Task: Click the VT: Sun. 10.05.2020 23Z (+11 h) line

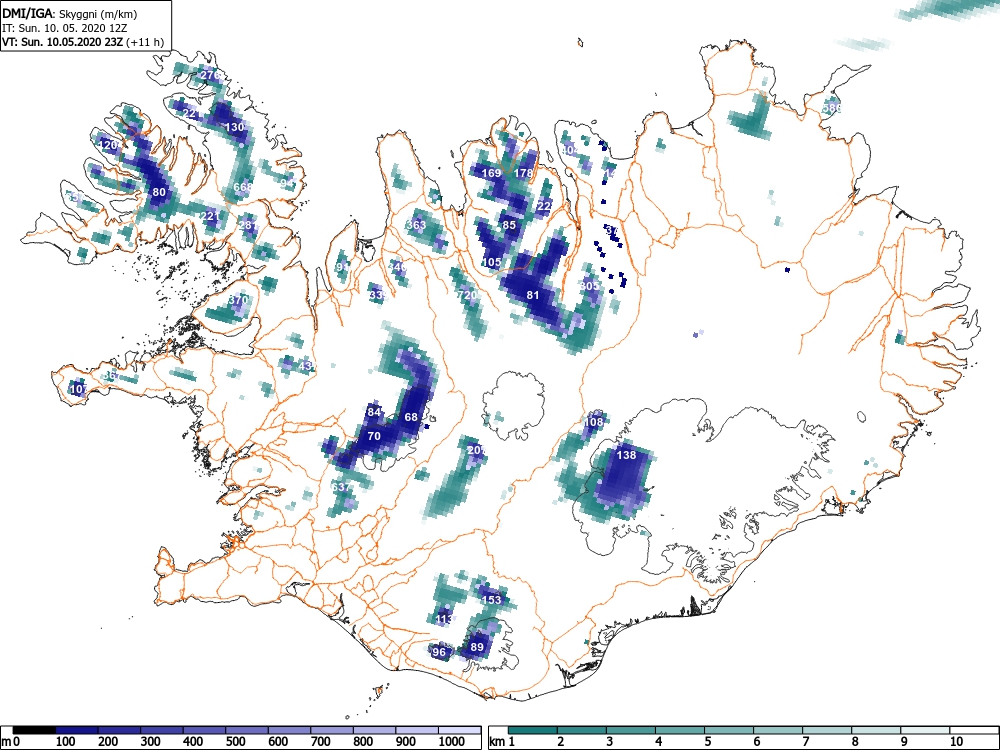Action: point(83,43)
